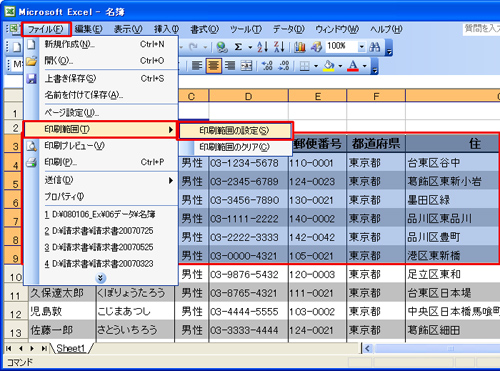The image size is (500, 371).
Task: Click Increase Decimal icon
Action: click(267, 66)
